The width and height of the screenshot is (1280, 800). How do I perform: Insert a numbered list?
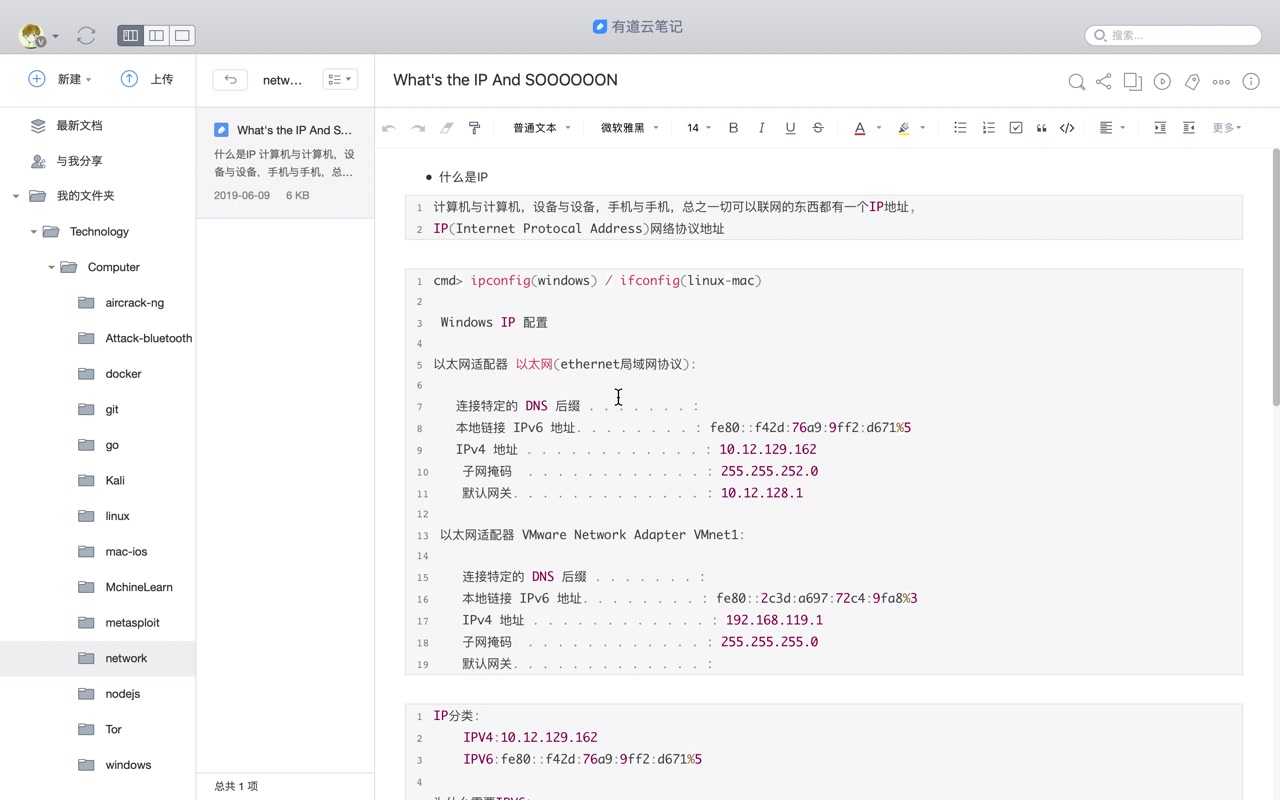tap(988, 128)
